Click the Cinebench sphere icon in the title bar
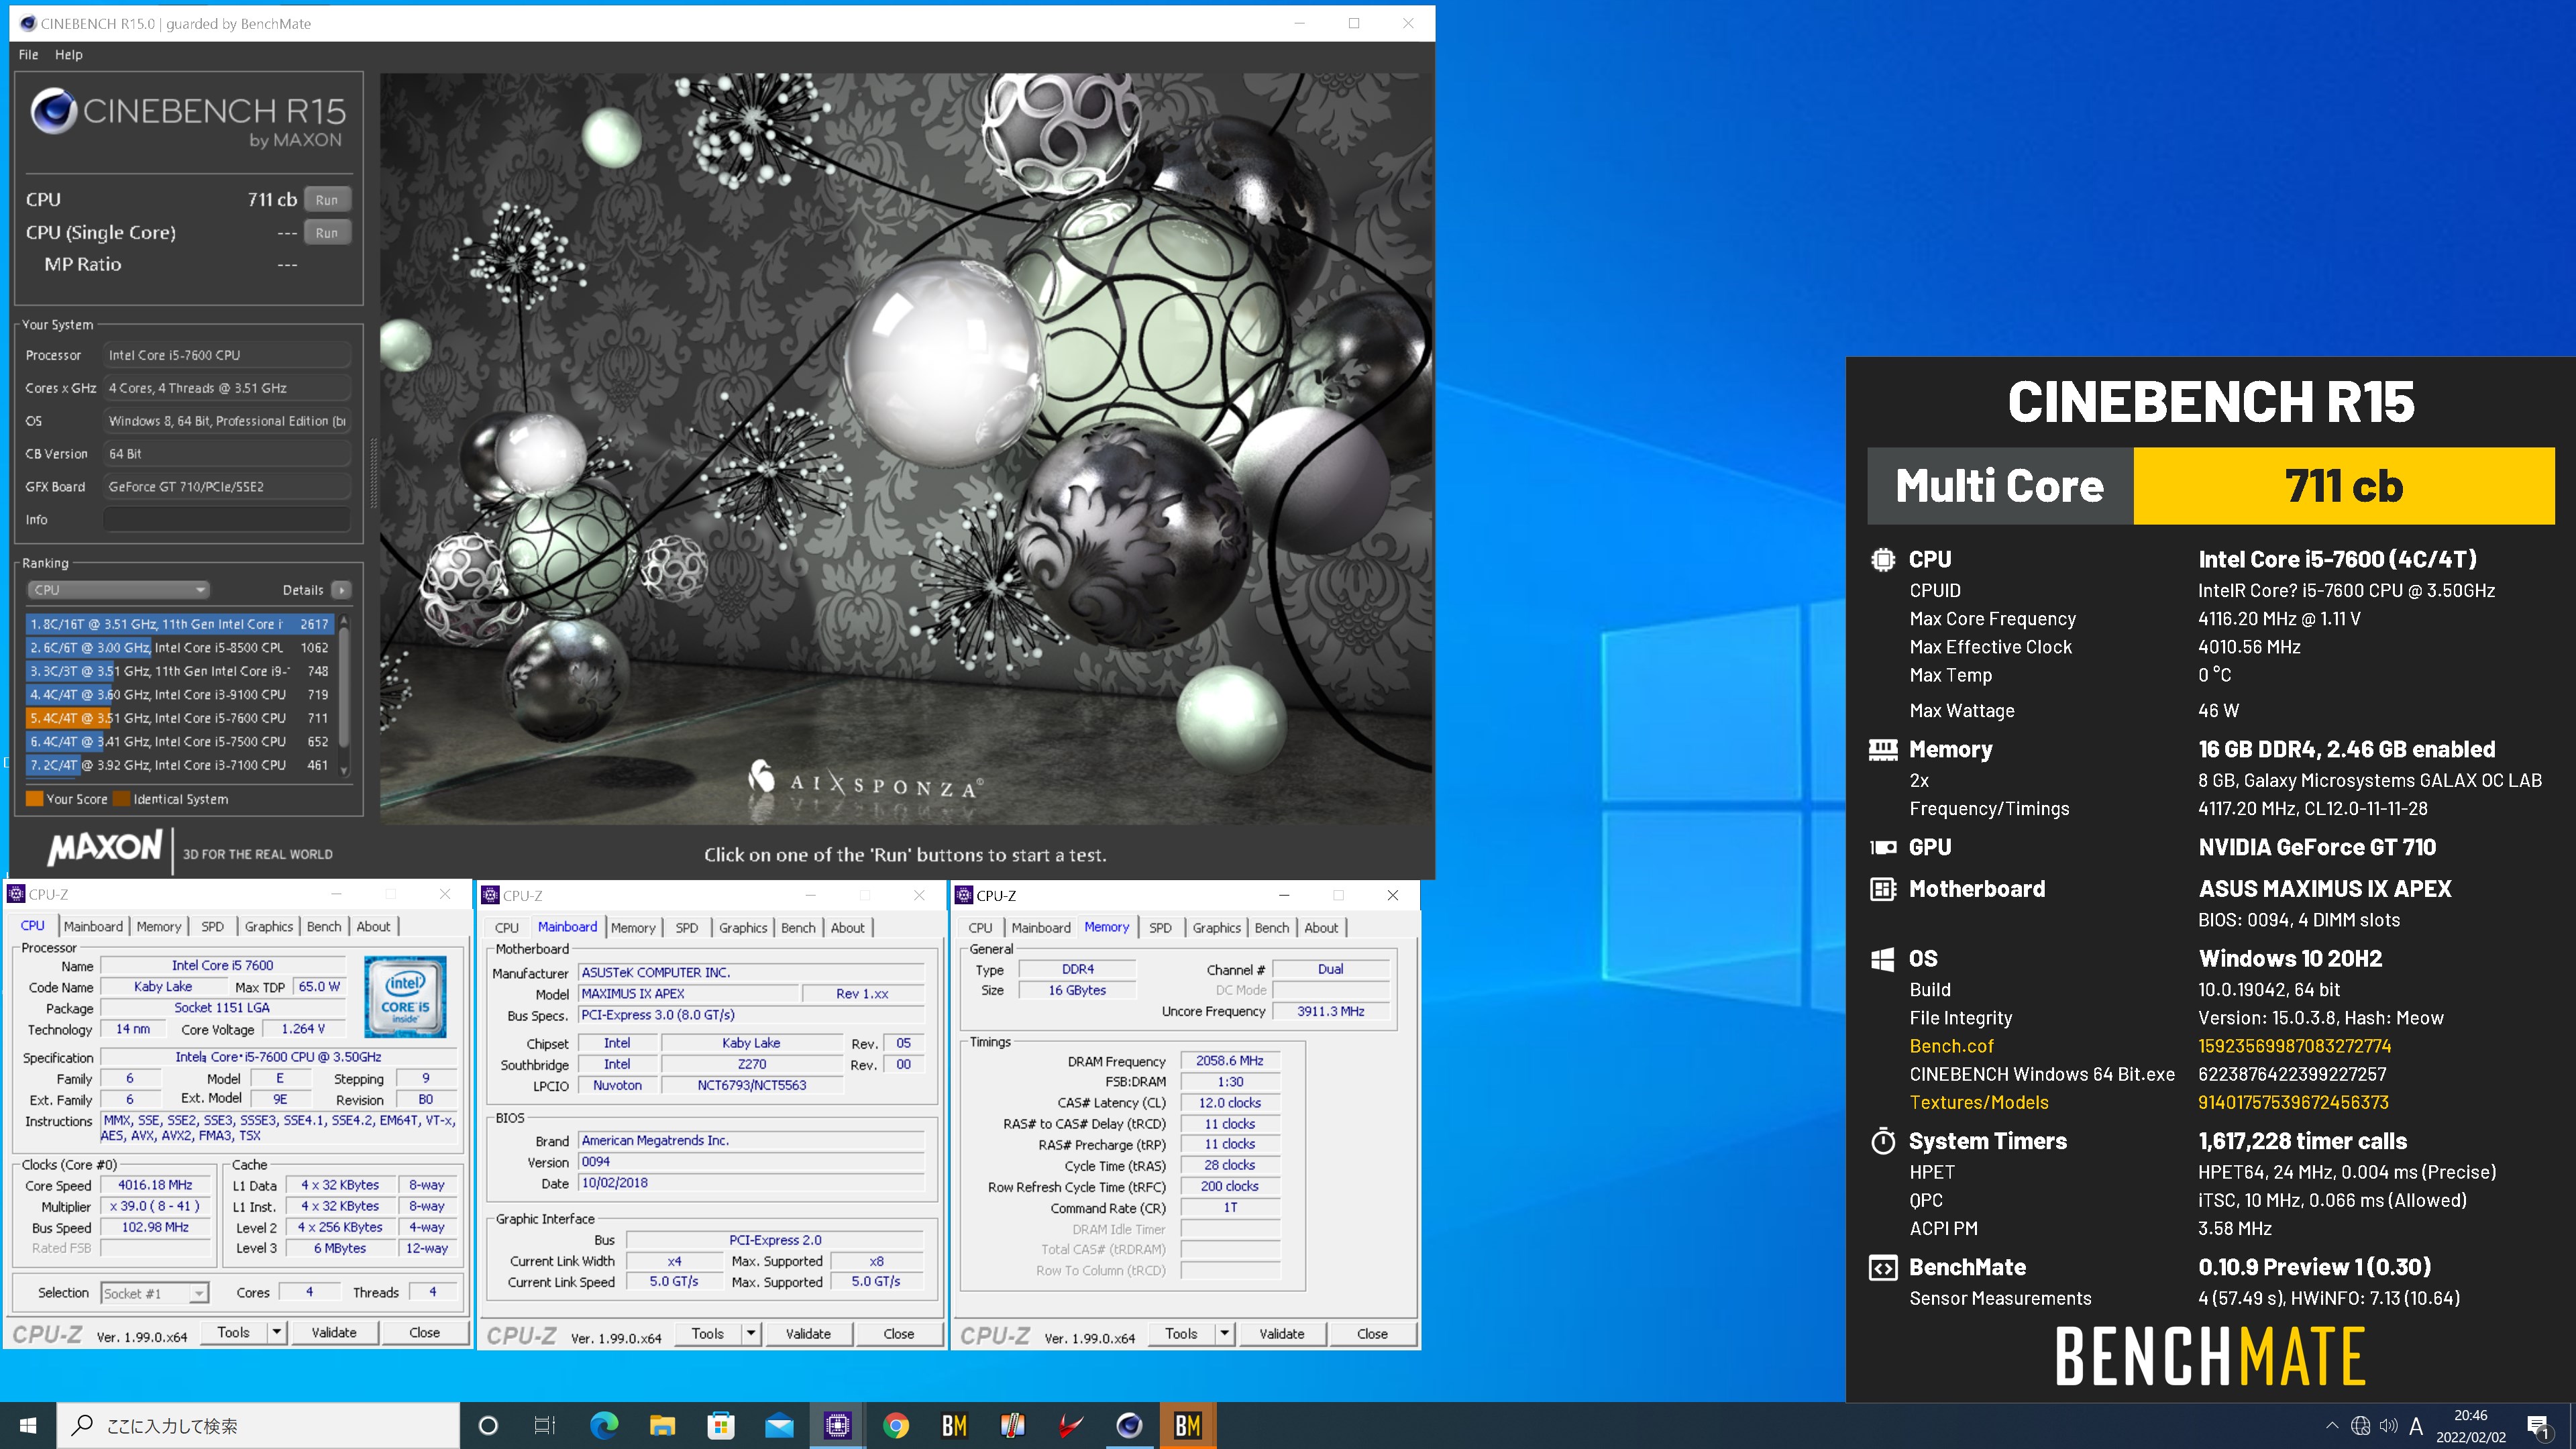This screenshot has width=2576, height=1449. point(28,23)
